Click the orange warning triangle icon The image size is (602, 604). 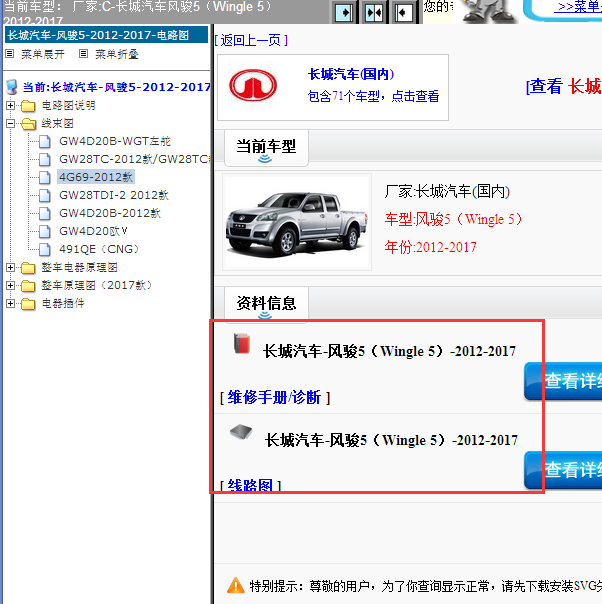(x=235, y=586)
